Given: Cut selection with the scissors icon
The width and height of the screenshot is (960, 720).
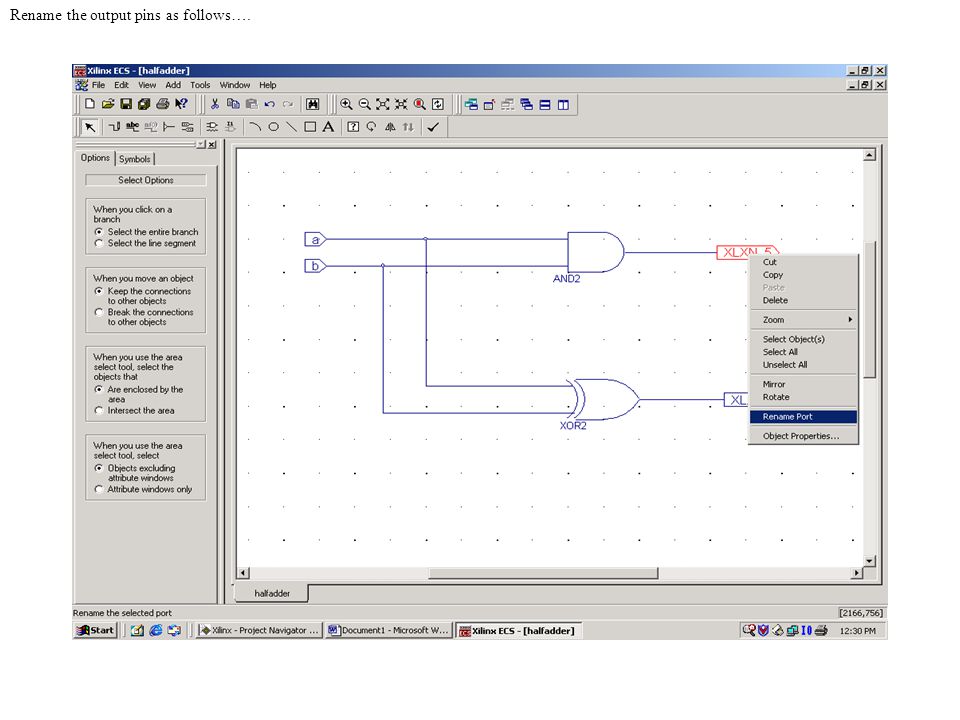Looking at the screenshot, I should pyautogui.click(x=215, y=104).
